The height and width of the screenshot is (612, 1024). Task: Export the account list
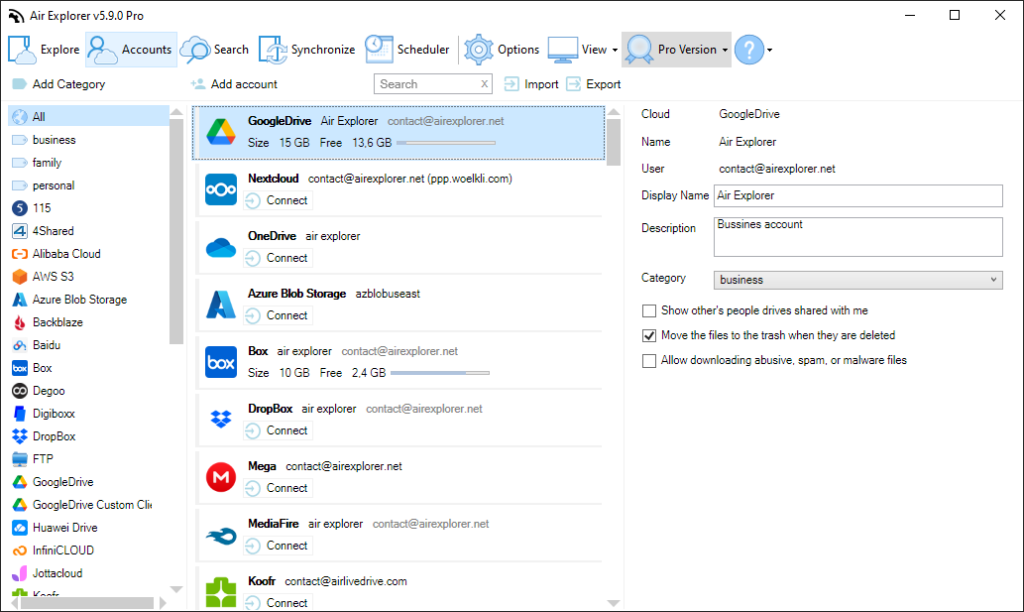pyautogui.click(x=593, y=84)
